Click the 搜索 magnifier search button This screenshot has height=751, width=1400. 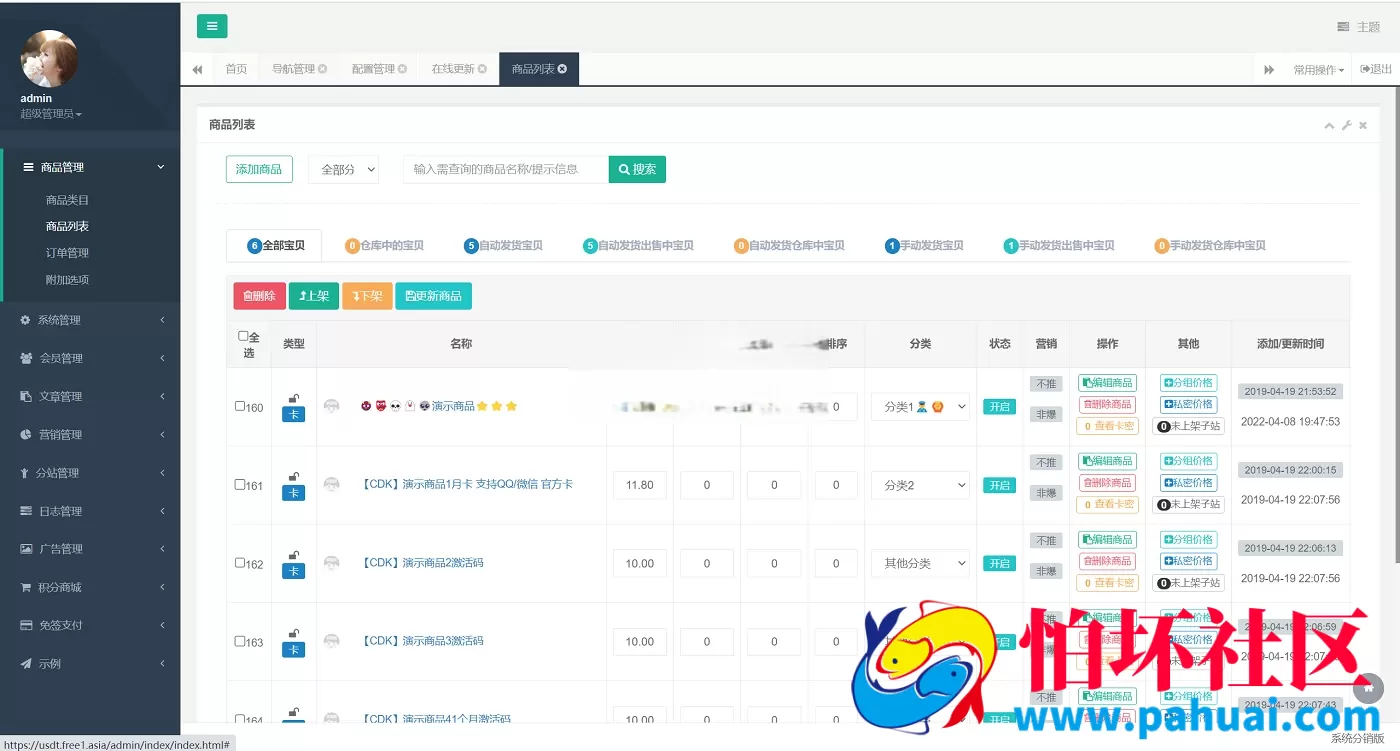click(637, 169)
